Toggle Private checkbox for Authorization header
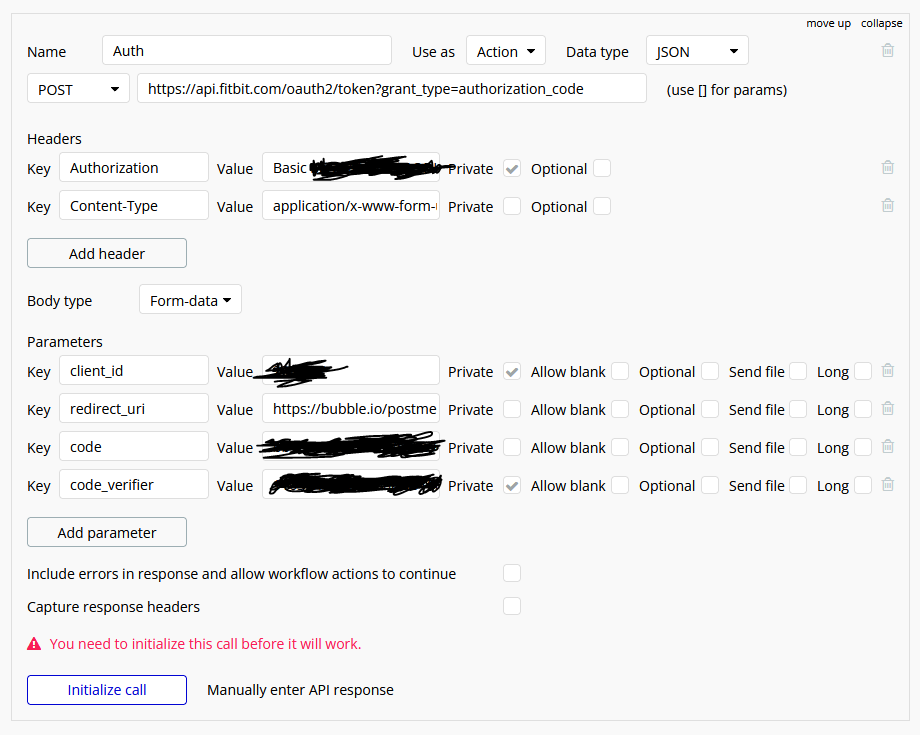 pyautogui.click(x=512, y=169)
